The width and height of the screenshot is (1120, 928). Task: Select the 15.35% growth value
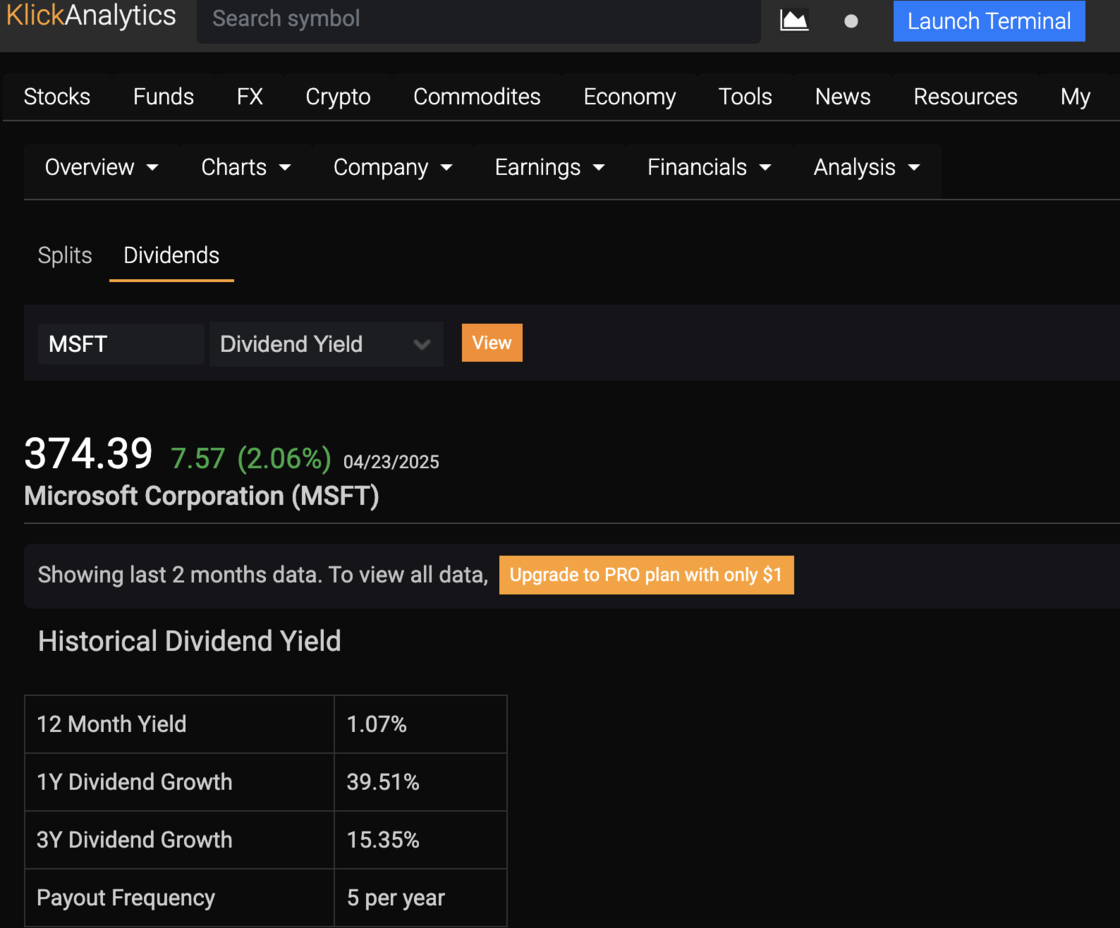point(383,839)
